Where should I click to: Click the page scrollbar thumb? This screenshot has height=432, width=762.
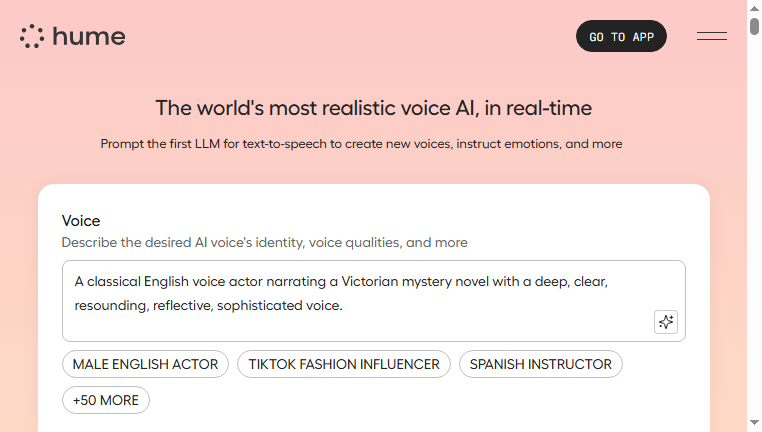pos(754,26)
